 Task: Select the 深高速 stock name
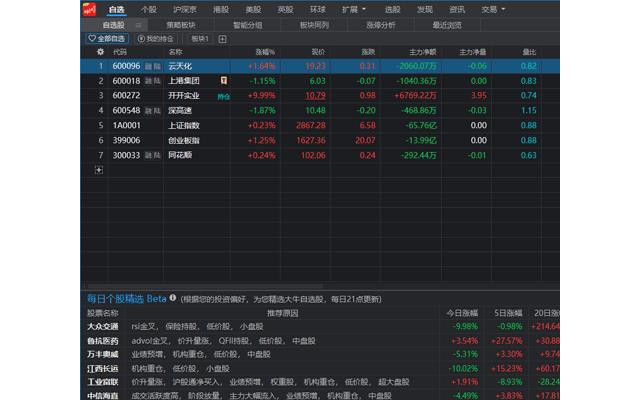pos(180,111)
